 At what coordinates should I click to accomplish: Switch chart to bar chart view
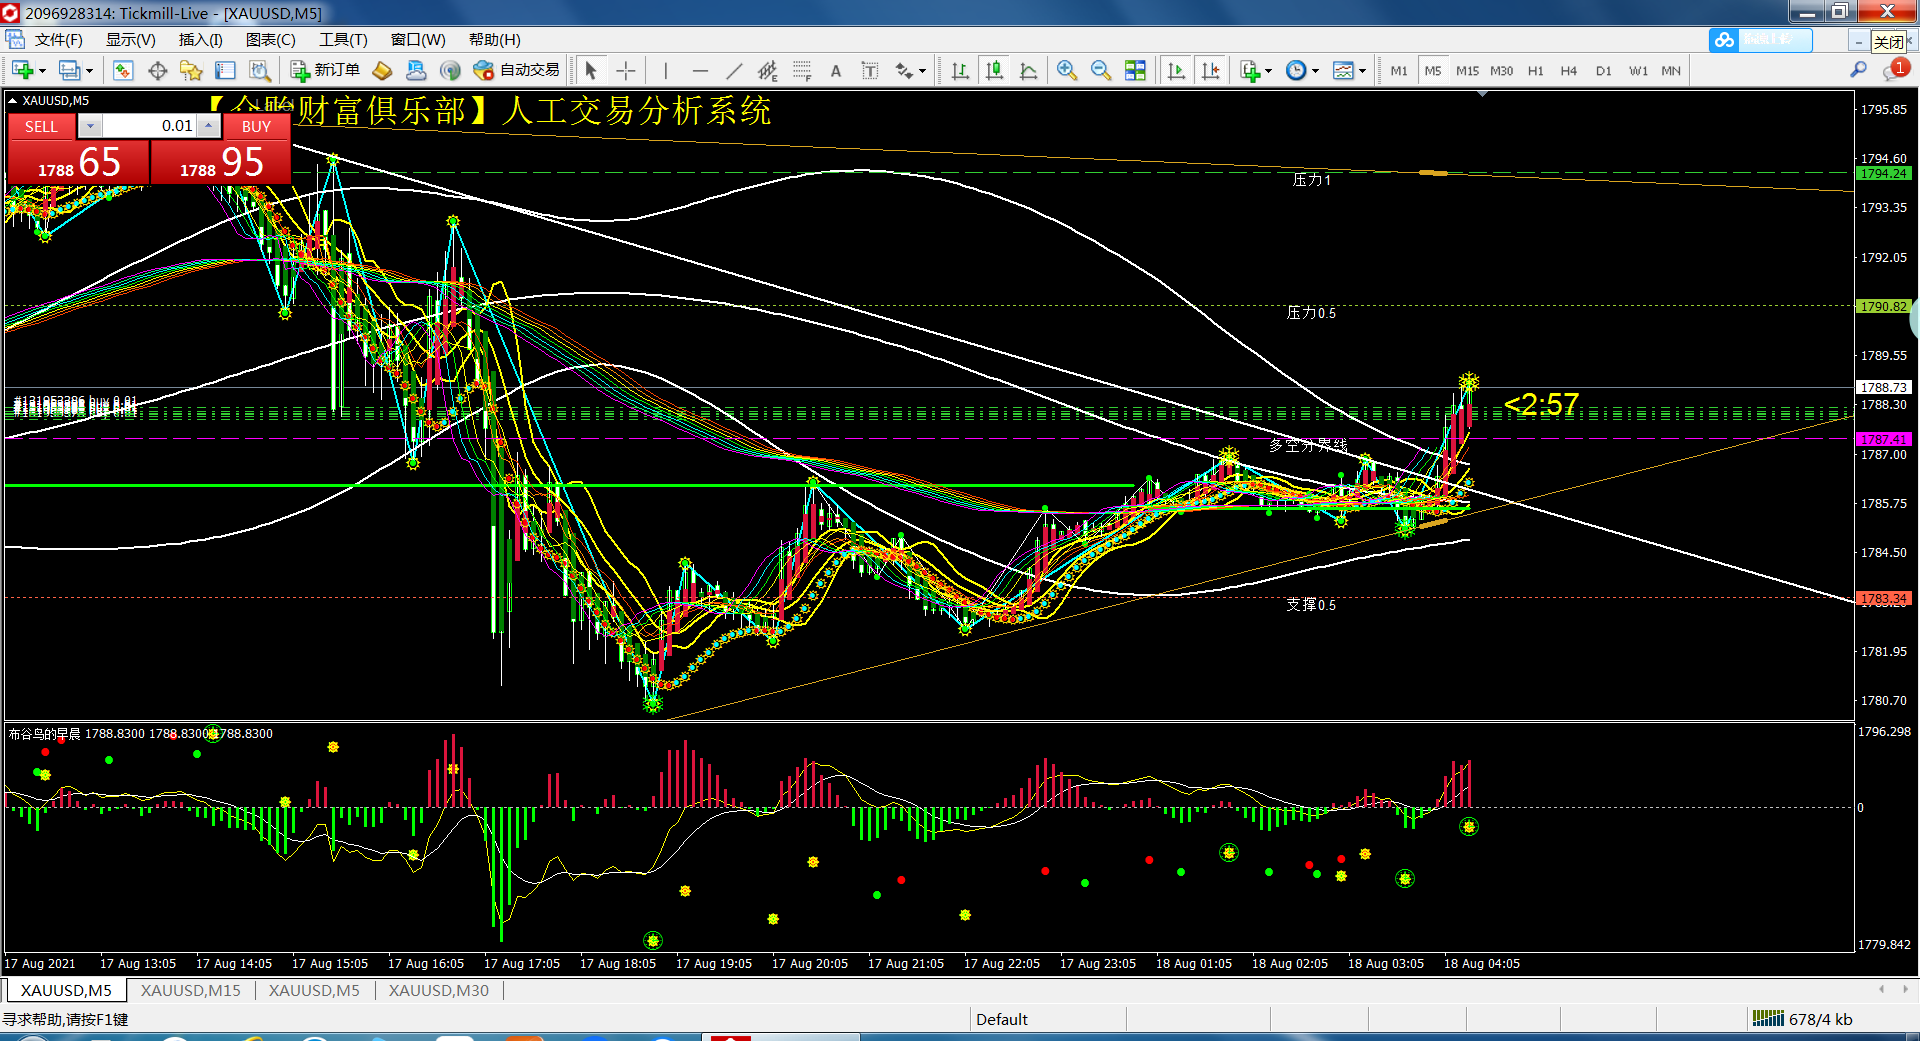tap(960, 70)
